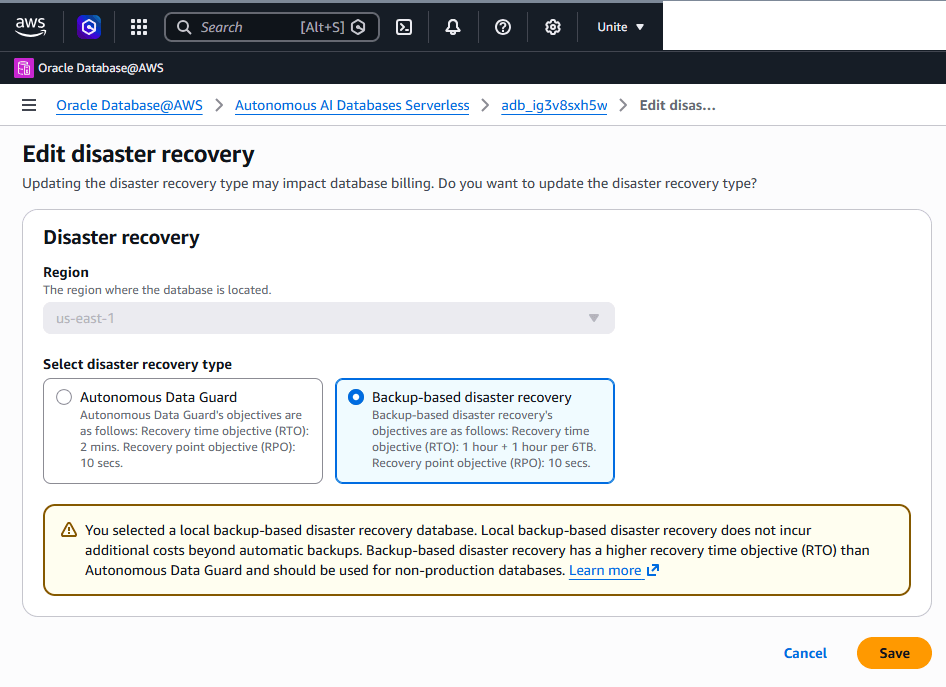Click the hexagon icon inside the search bar
Viewport: 946px width, 687px height.
358,27
